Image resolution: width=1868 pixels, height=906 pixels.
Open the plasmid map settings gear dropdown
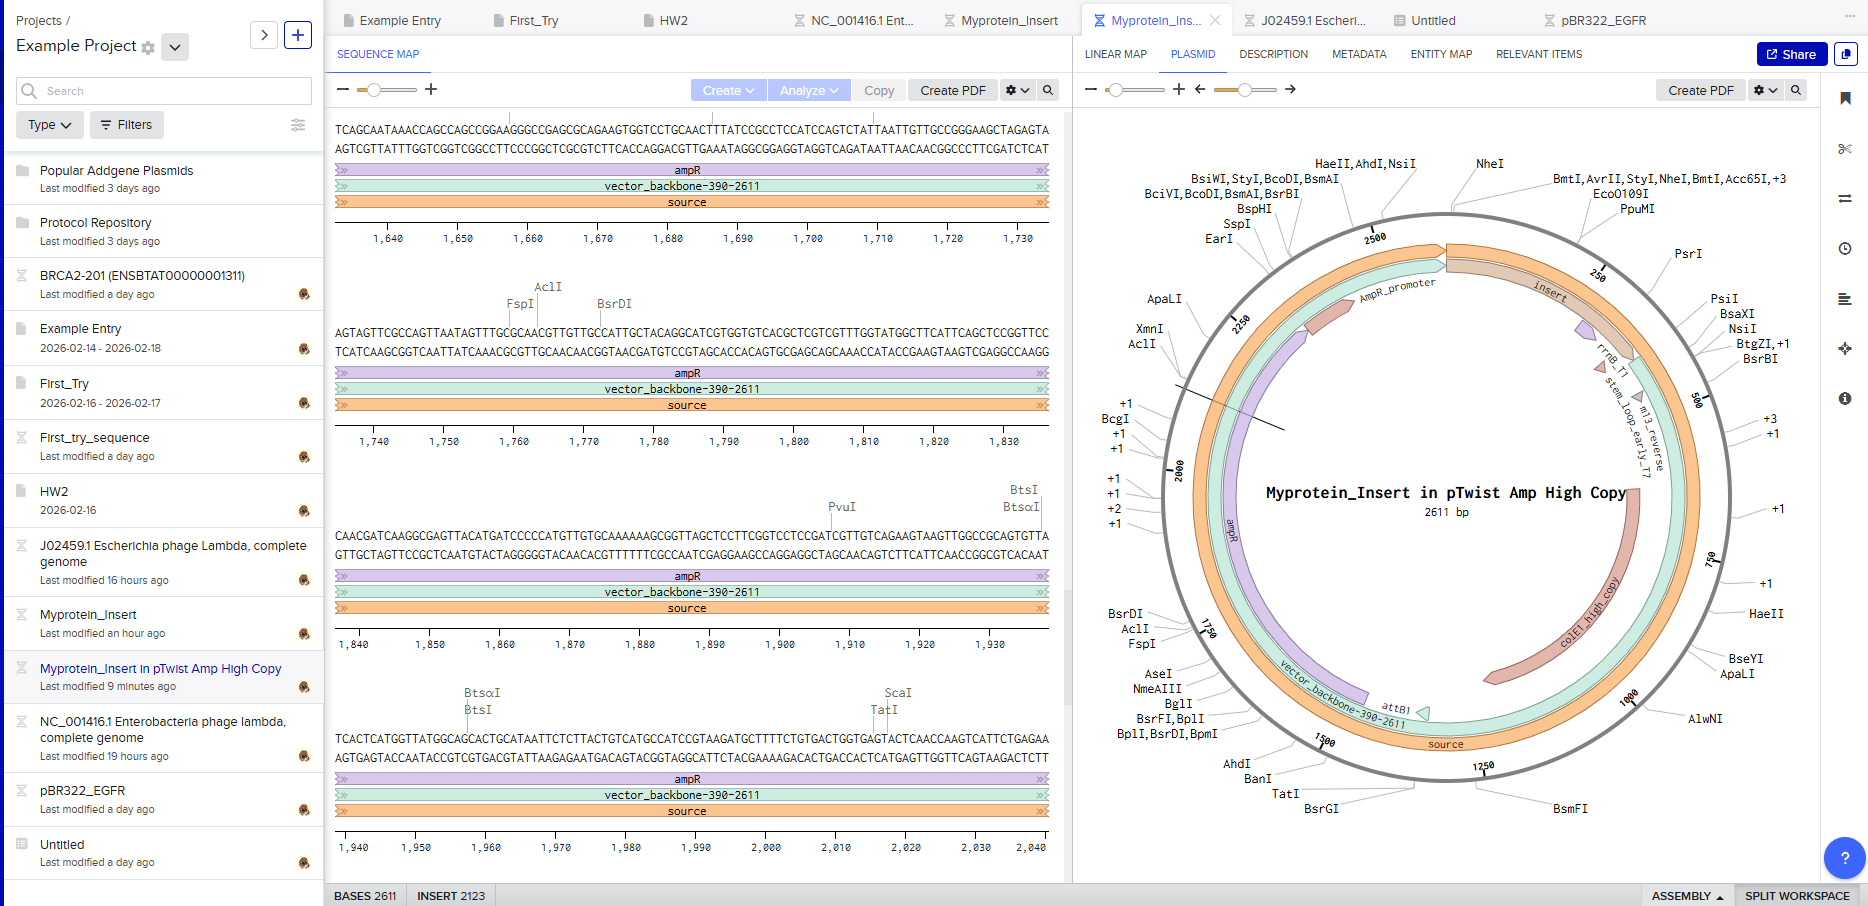1765,90
